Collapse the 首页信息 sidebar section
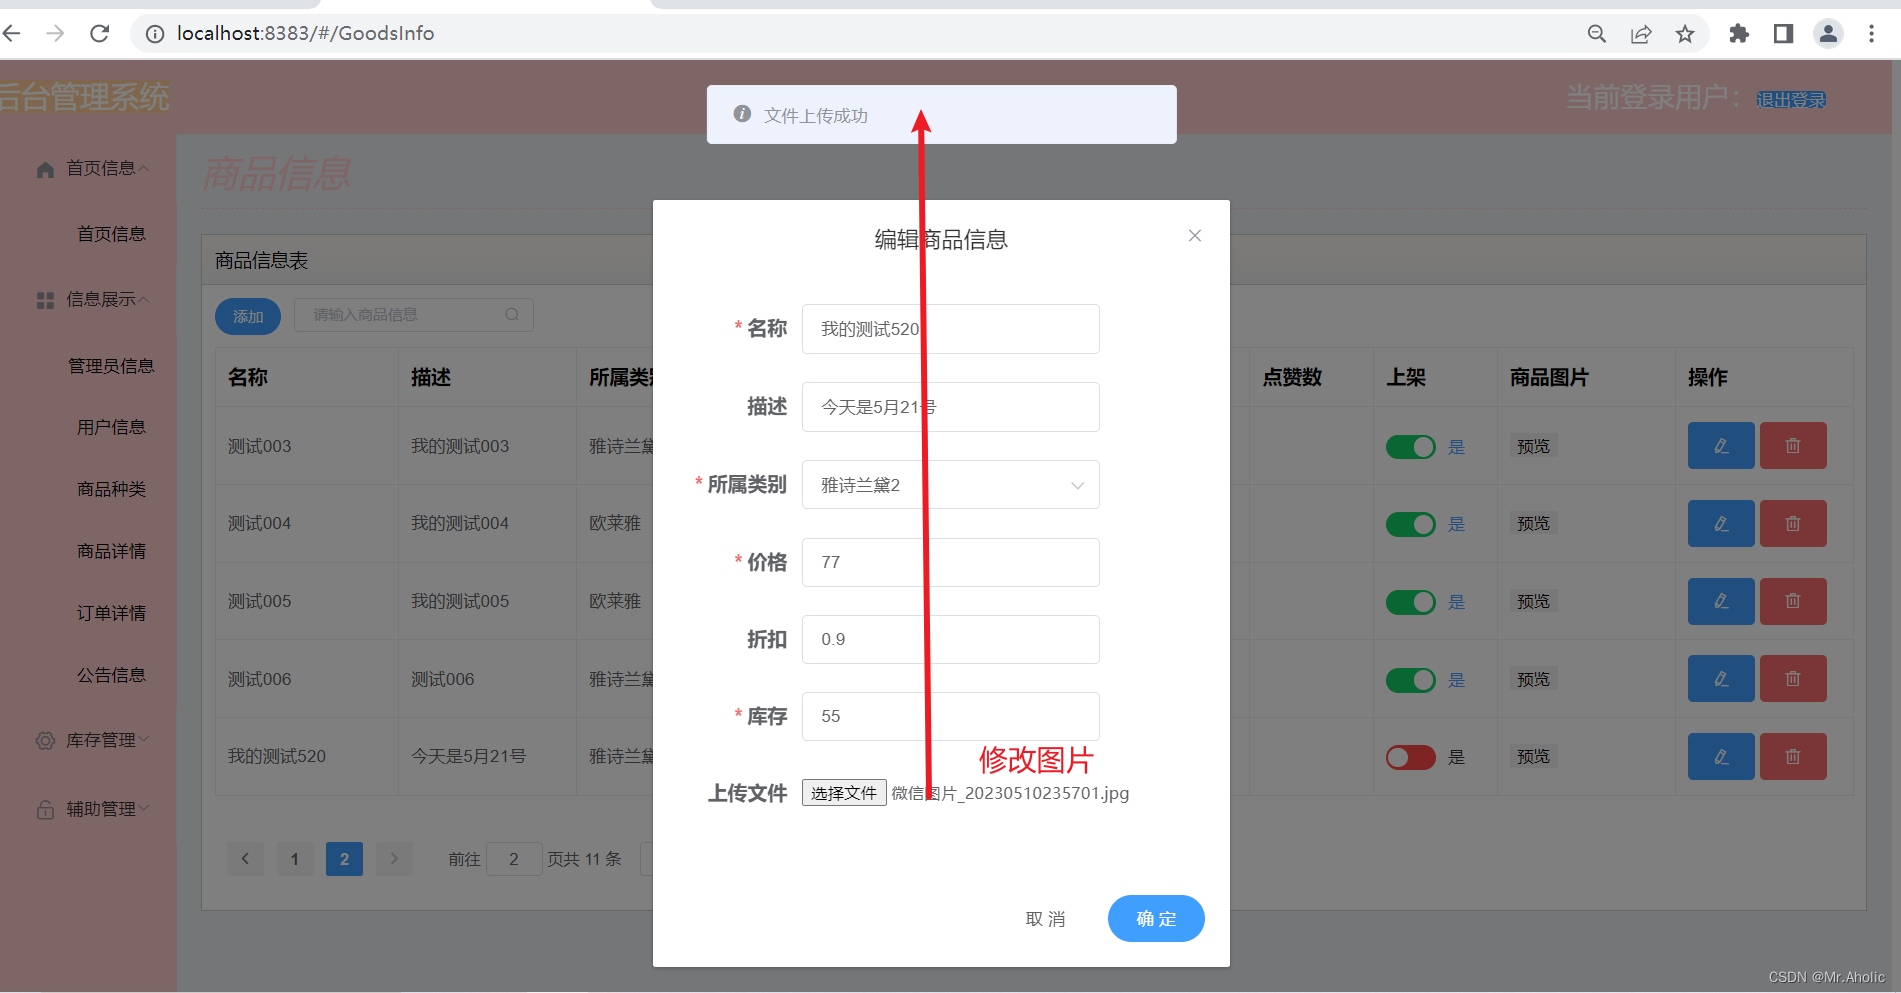This screenshot has width=1901, height=993. point(100,168)
